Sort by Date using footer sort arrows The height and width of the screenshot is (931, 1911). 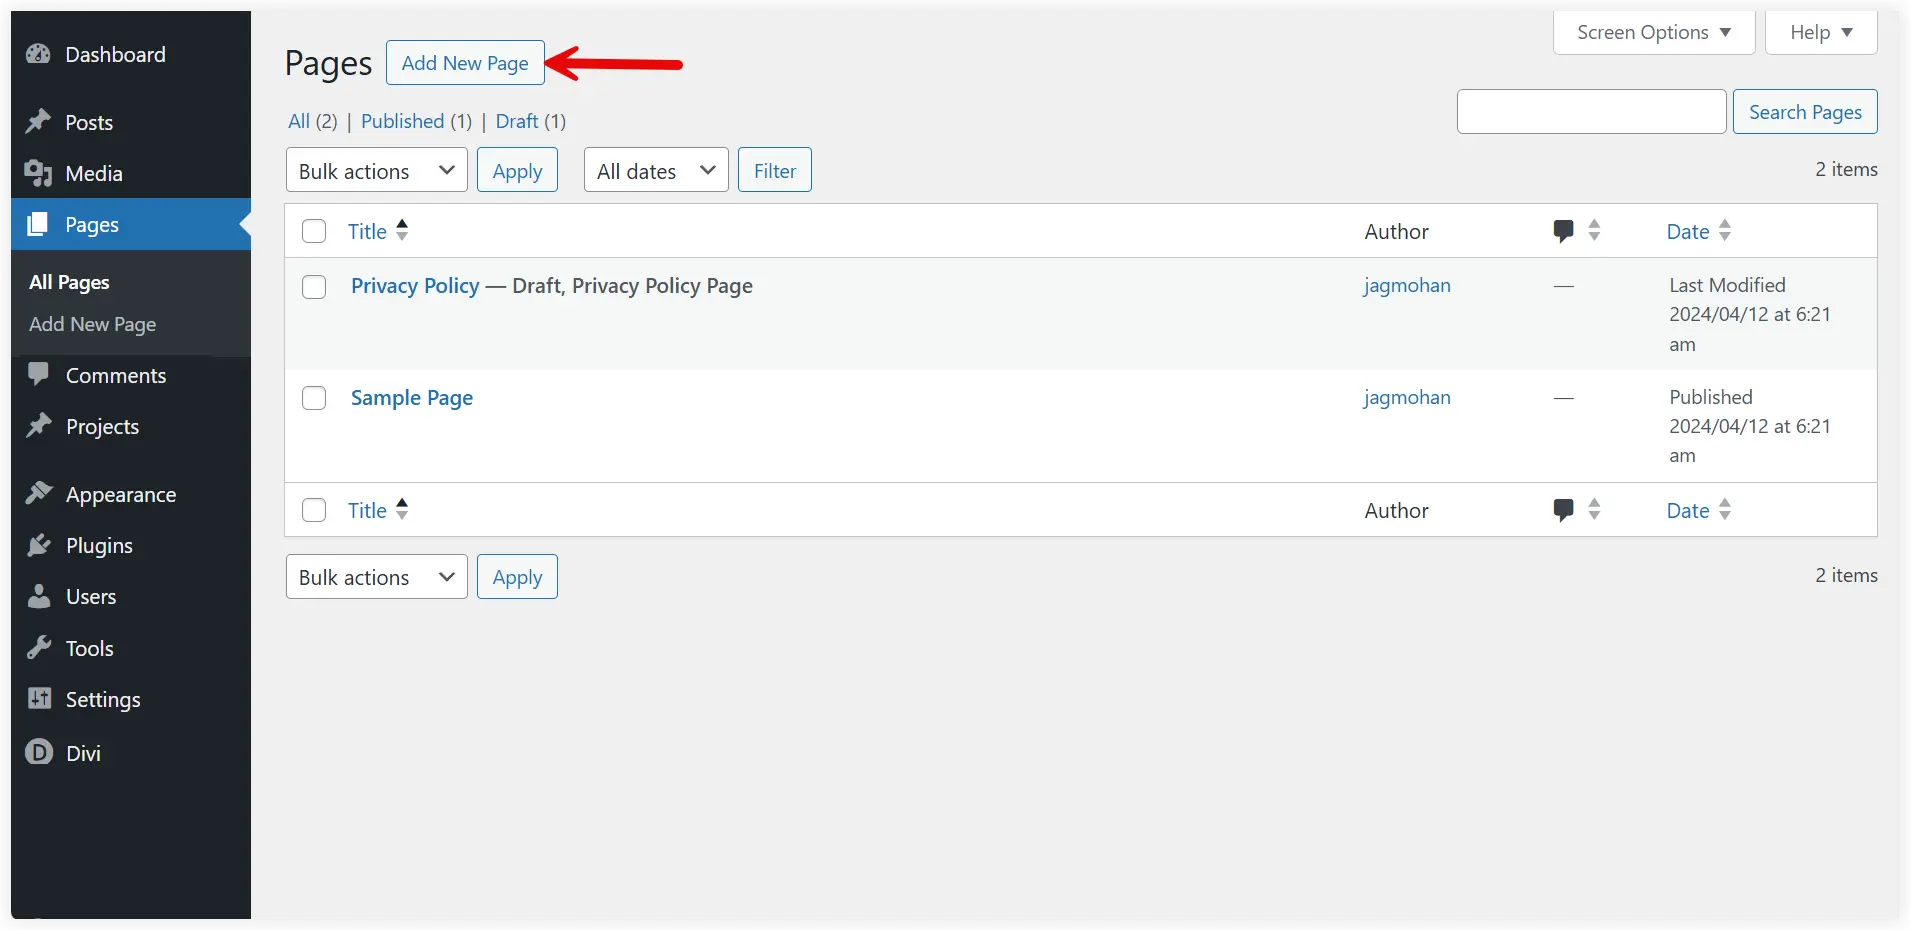click(x=1724, y=509)
